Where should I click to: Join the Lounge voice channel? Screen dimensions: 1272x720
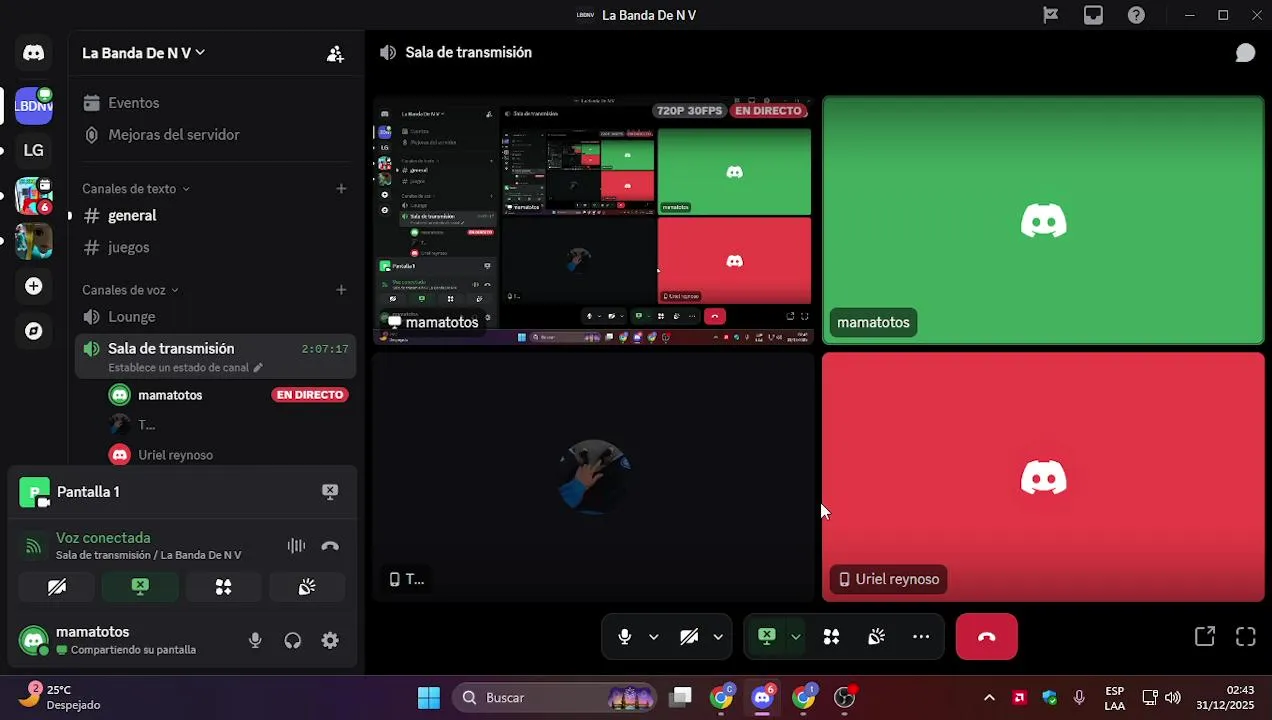[x=215, y=317]
